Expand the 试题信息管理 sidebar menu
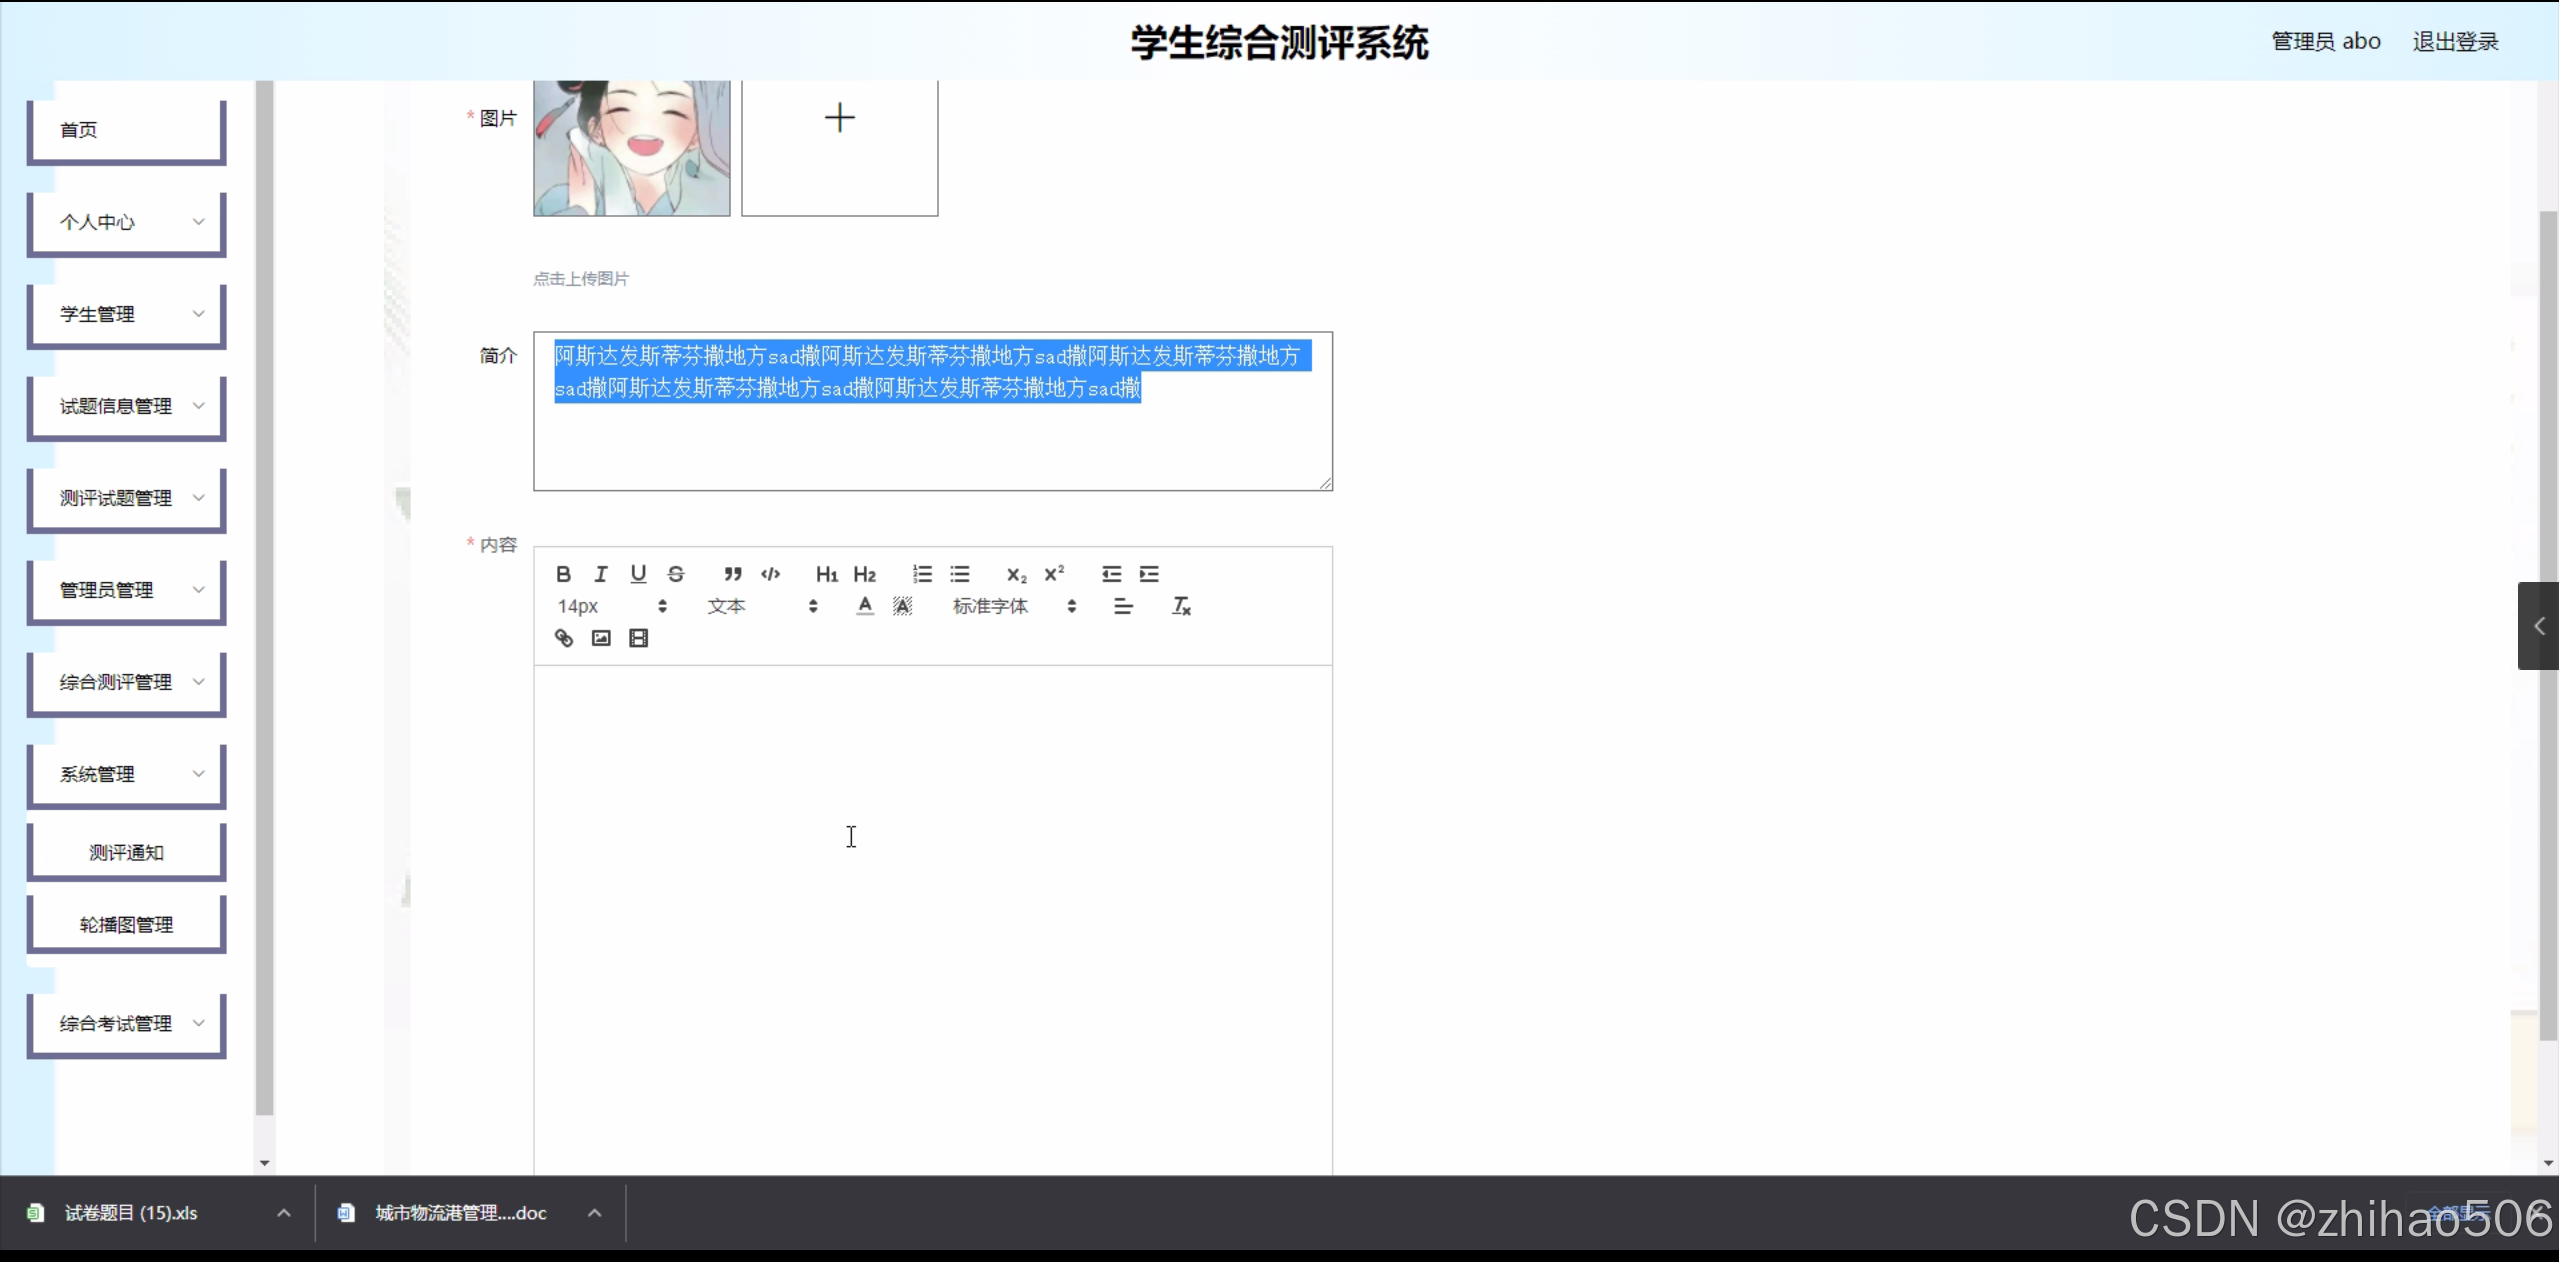2559x1262 pixels. click(x=127, y=406)
